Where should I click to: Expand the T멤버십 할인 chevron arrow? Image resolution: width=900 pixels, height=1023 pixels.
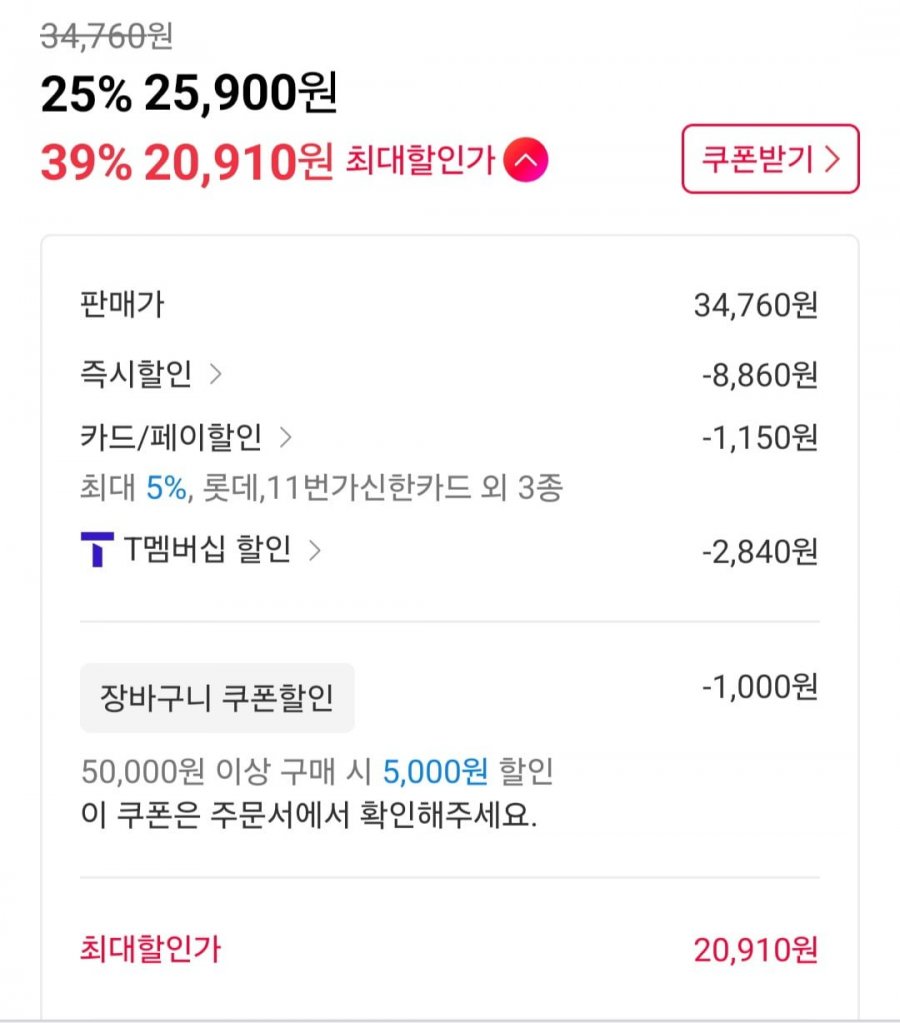pyautogui.click(x=315, y=551)
